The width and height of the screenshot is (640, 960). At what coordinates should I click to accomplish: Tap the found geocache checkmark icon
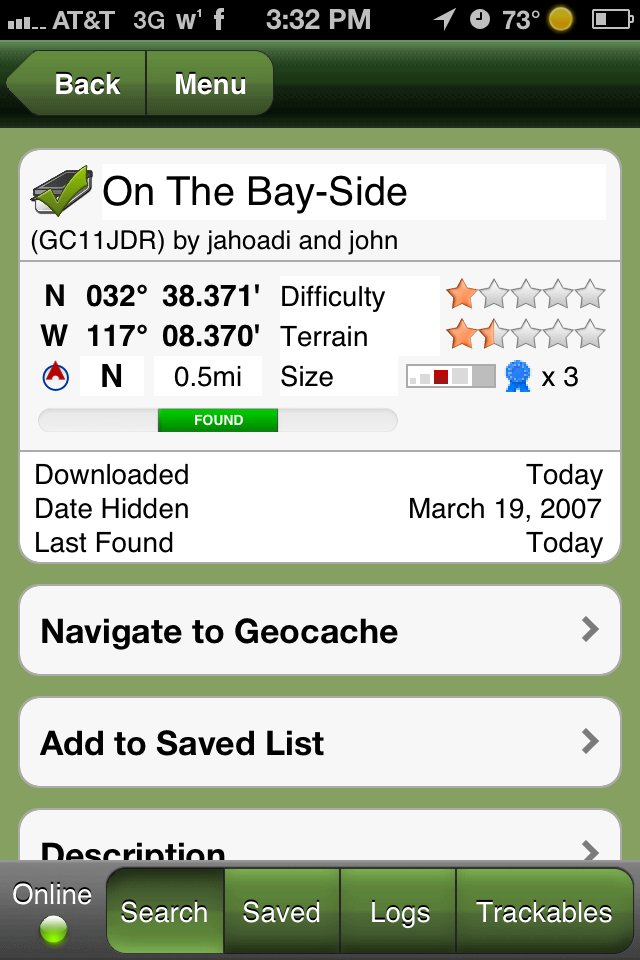62,191
